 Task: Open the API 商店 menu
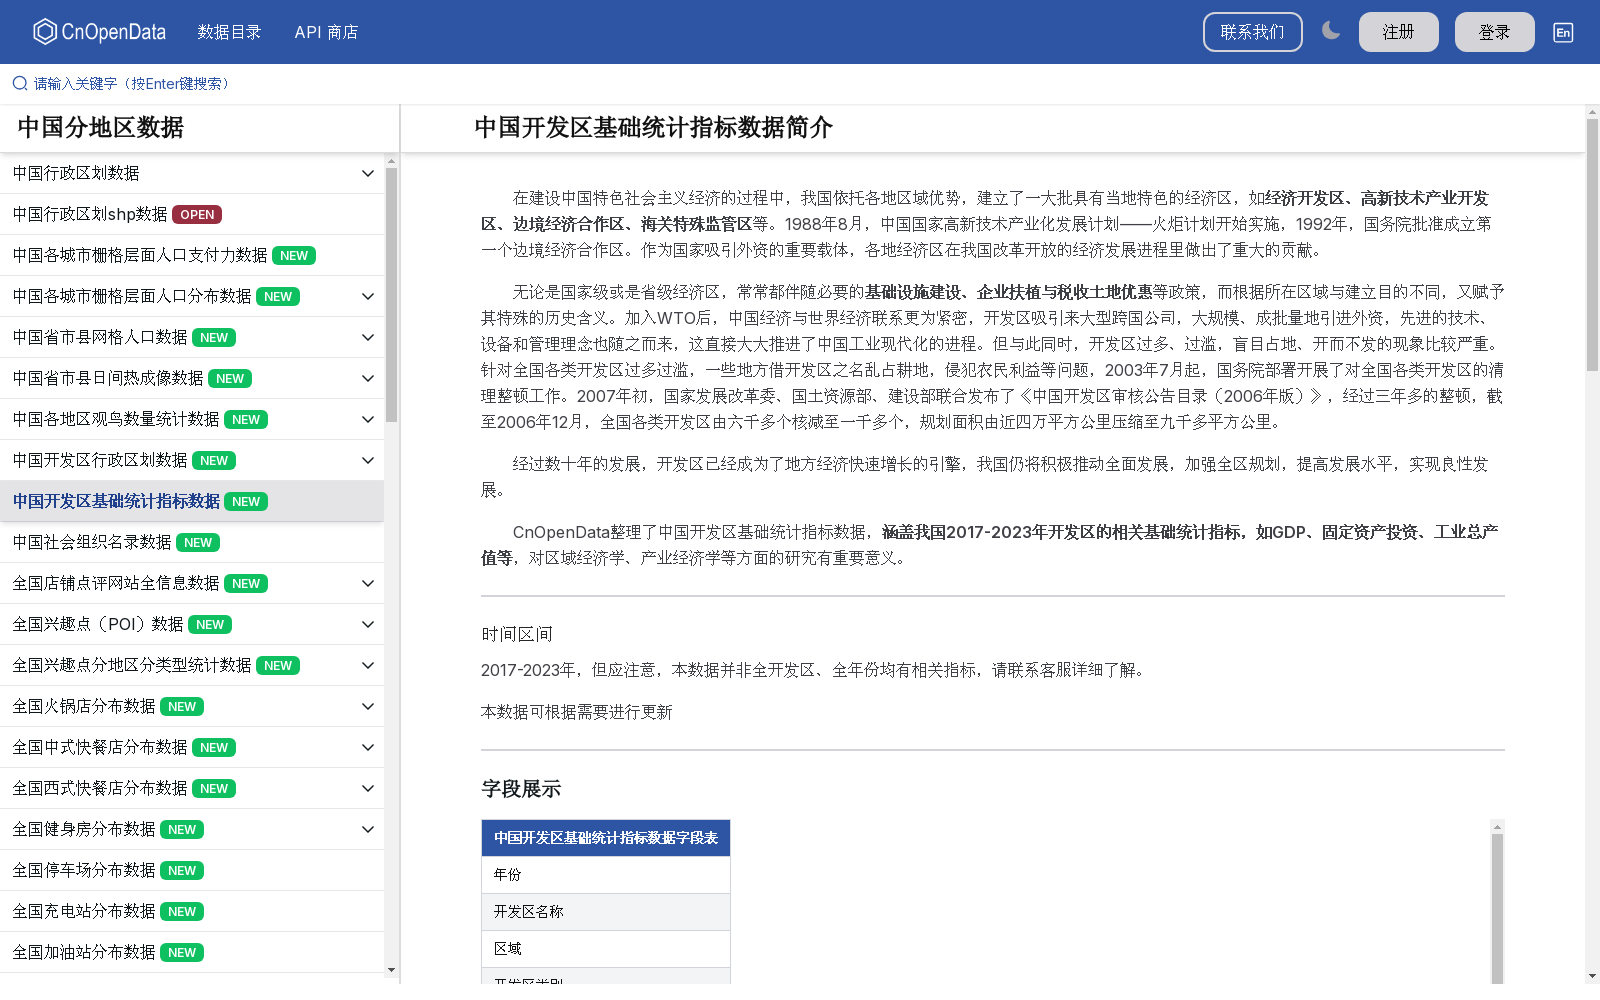326,32
